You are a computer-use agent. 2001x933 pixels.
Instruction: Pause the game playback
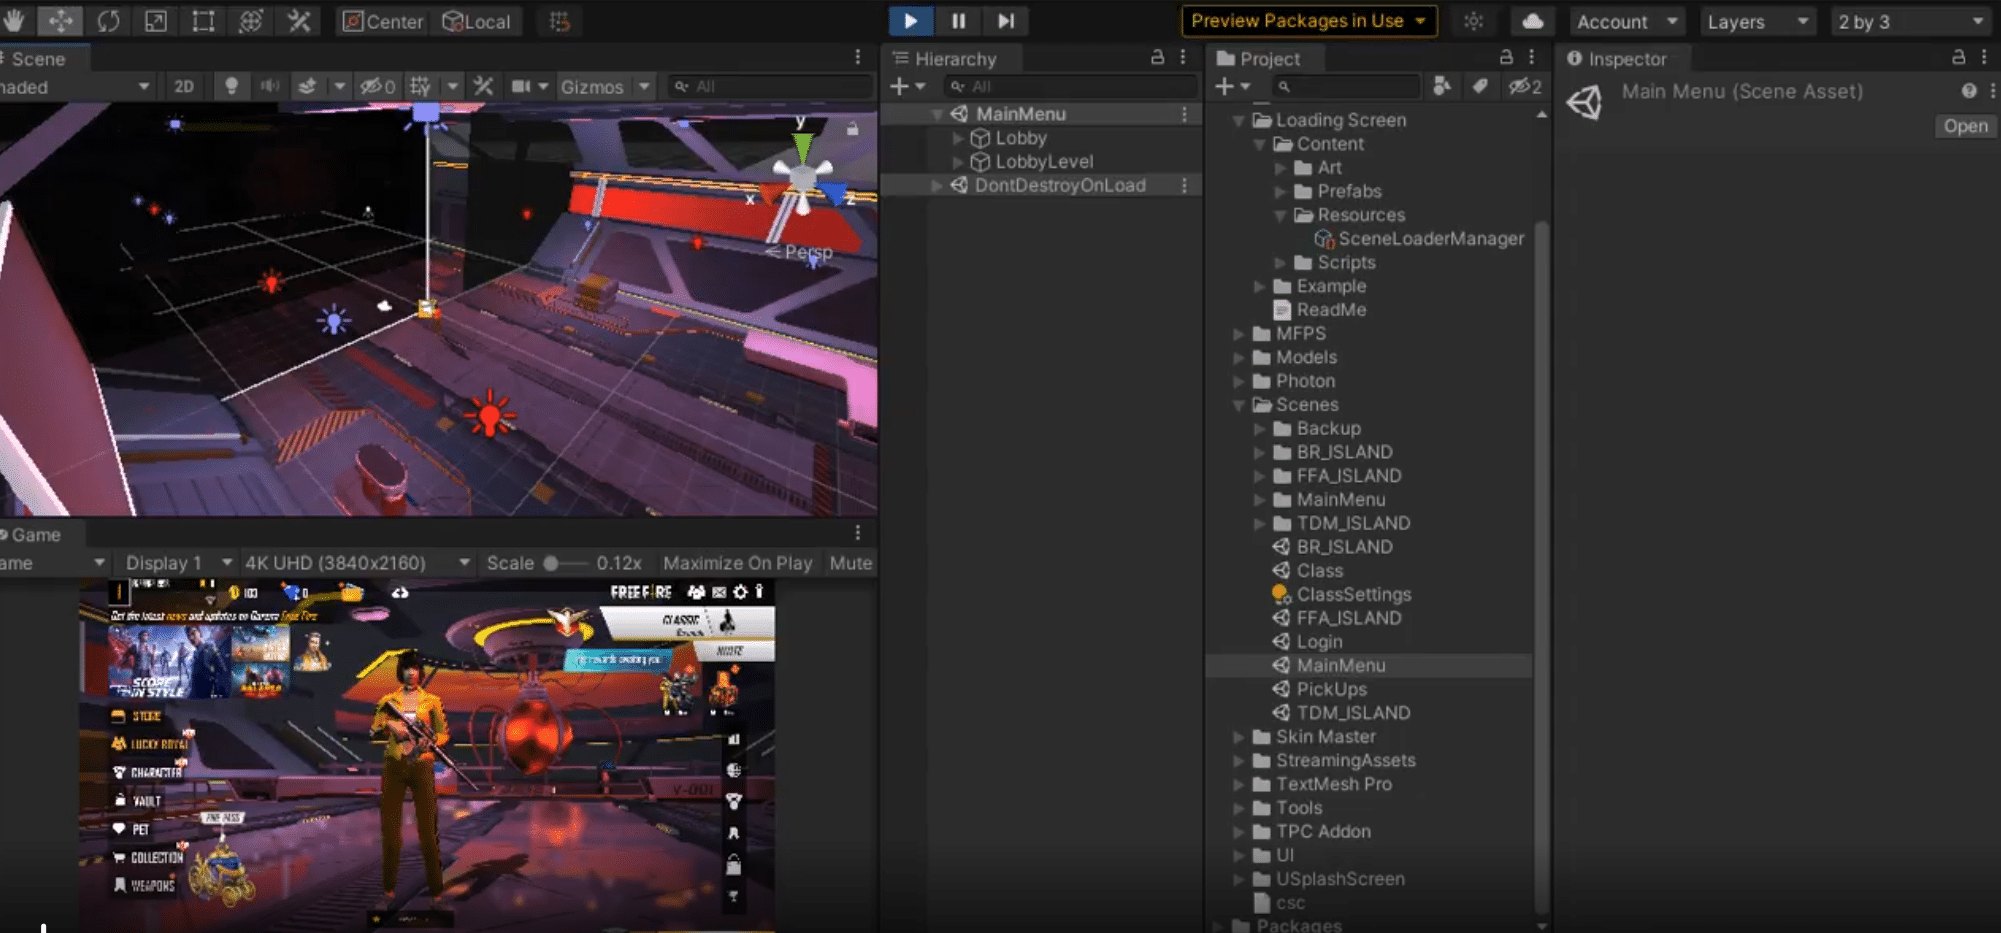[x=958, y=21]
